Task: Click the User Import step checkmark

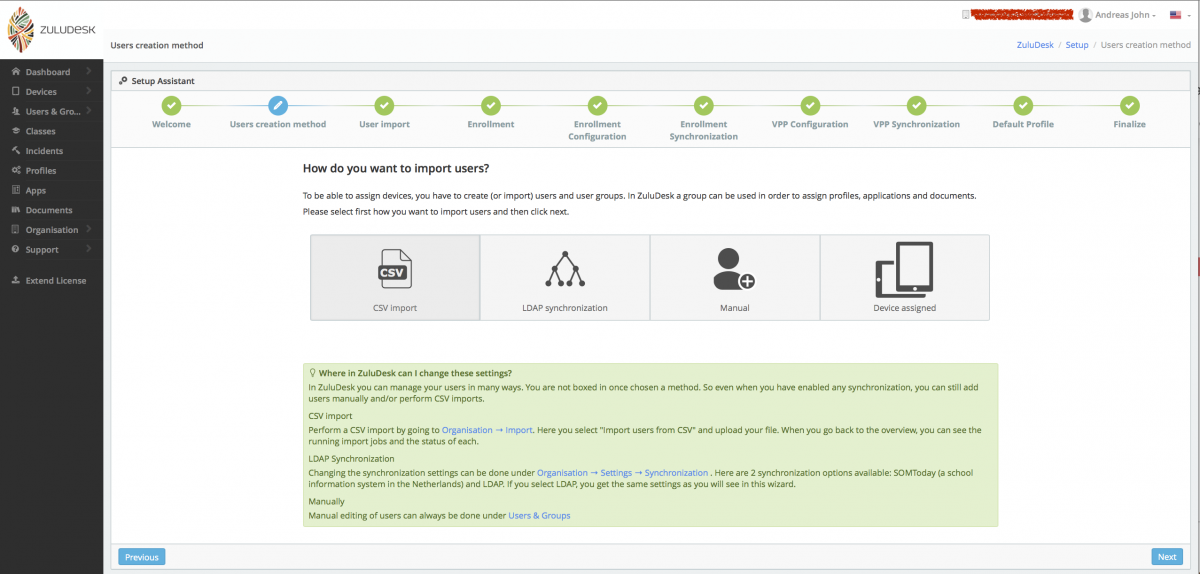Action: pyautogui.click(x=384, y=105)
